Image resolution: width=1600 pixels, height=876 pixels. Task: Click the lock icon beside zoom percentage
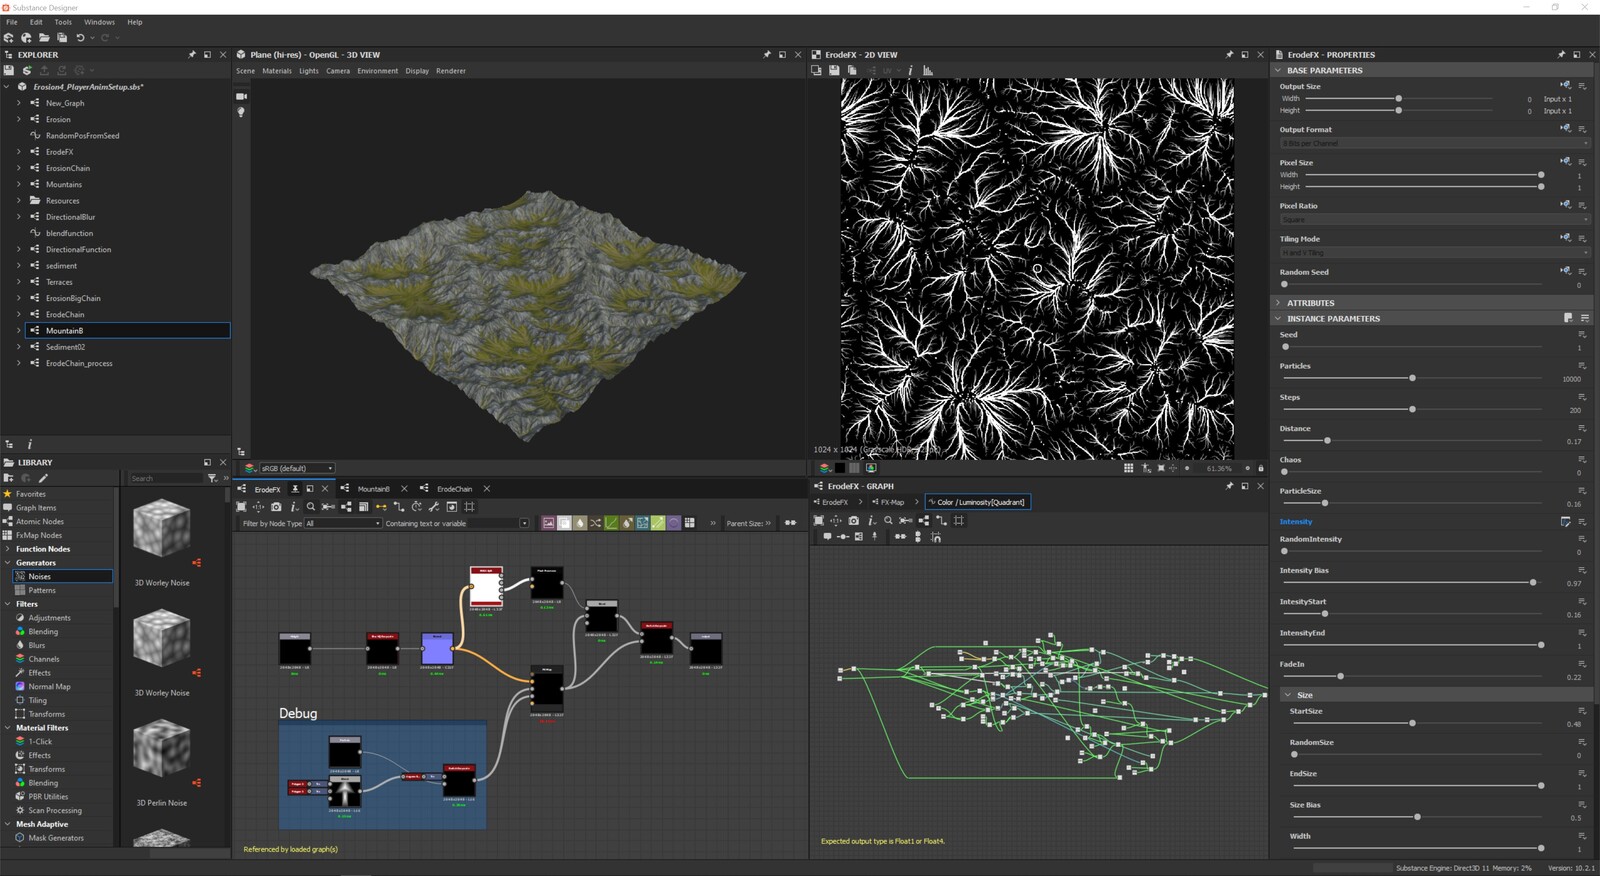click(x=1261, y=468)
